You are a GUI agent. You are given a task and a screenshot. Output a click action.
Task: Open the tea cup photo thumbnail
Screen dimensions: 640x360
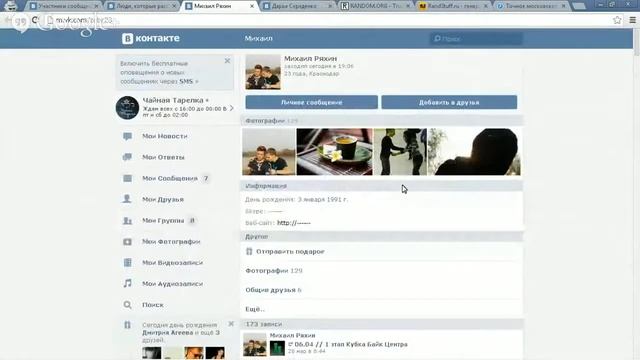(334, 152)
